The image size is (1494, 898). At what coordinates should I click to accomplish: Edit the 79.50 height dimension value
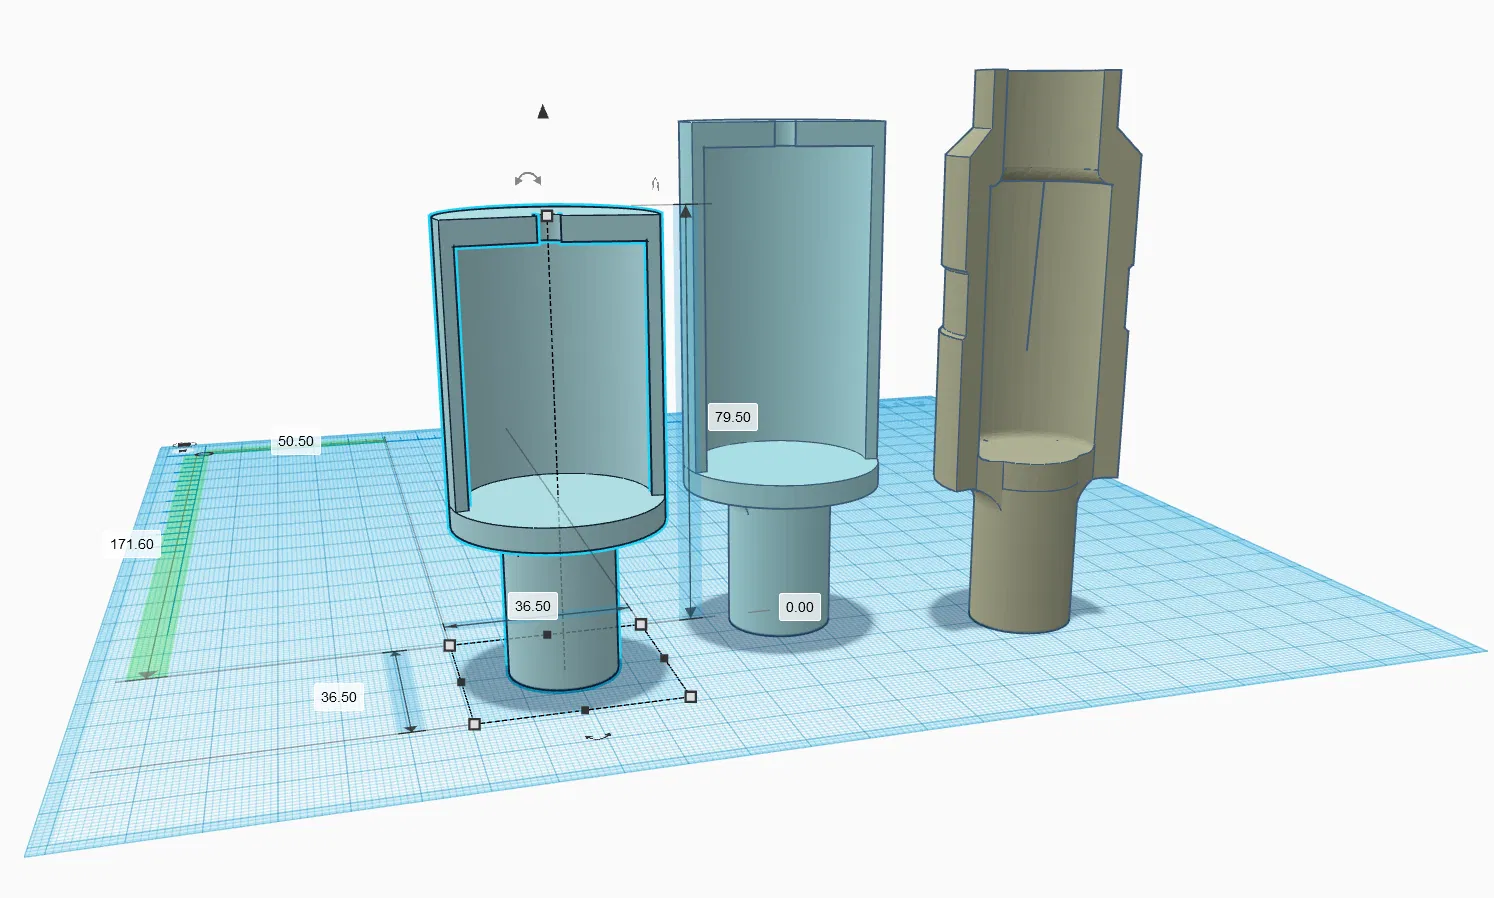[x=733, y=417]
